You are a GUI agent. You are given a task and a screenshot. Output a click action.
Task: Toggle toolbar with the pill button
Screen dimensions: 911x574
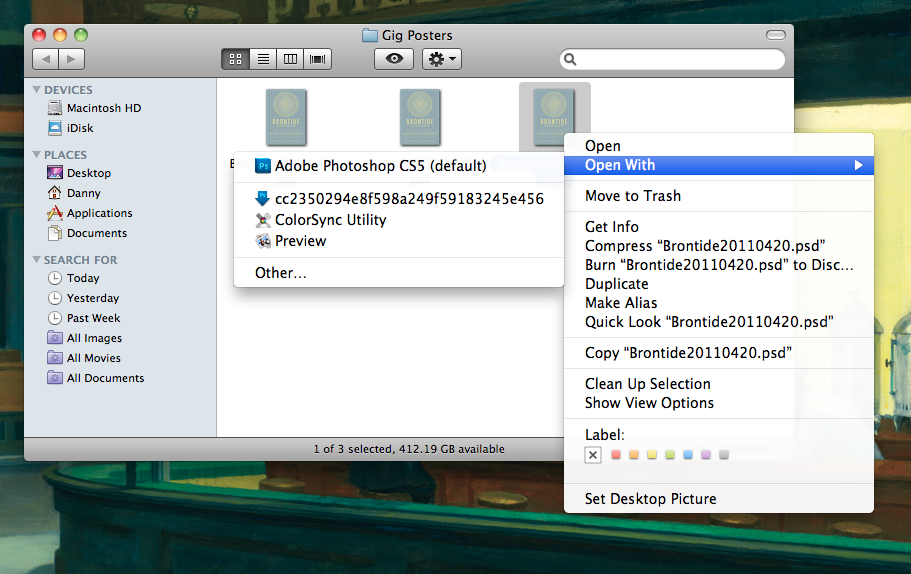[776, 35]
